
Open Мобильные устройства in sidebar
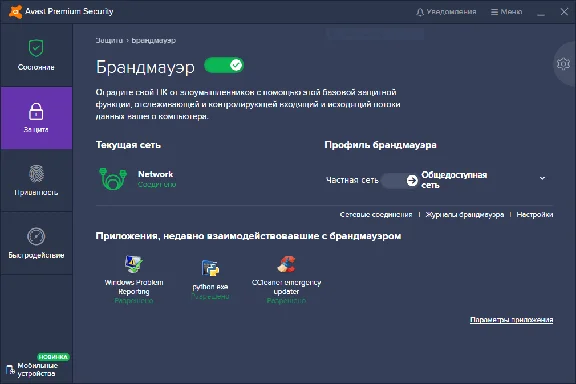(36, 369)
